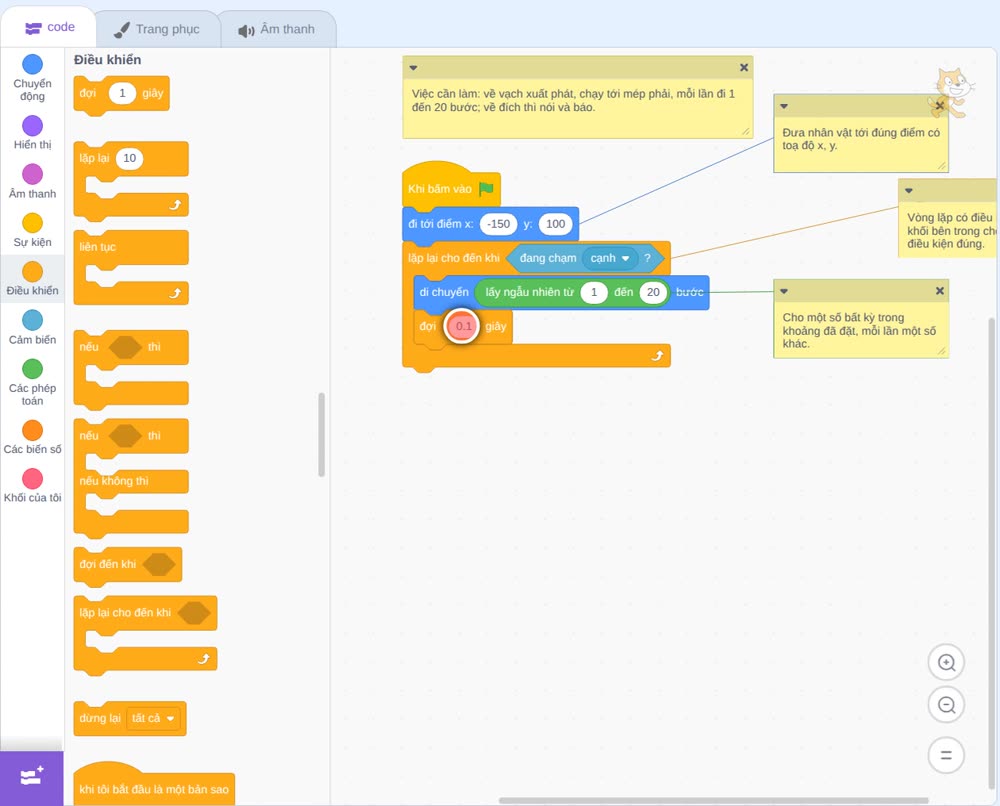This screenshot has width=1000, height=806.
Task: Switch to the code tab
Action: tap(49, 27)
